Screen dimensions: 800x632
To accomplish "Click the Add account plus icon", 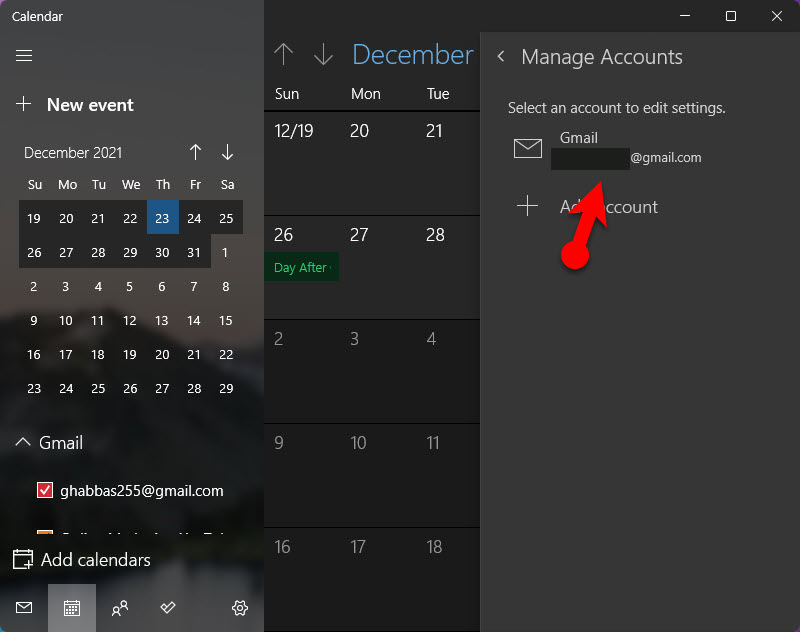I will [527, 206].
